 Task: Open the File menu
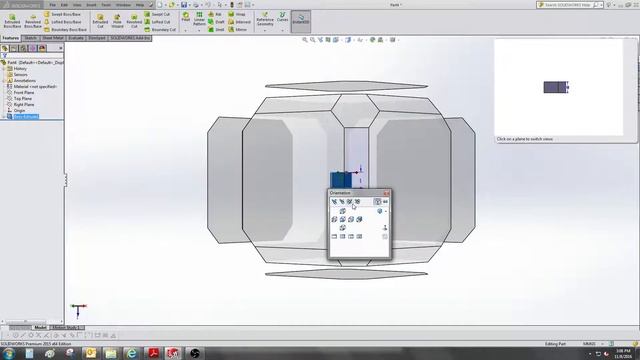[53, 5]
